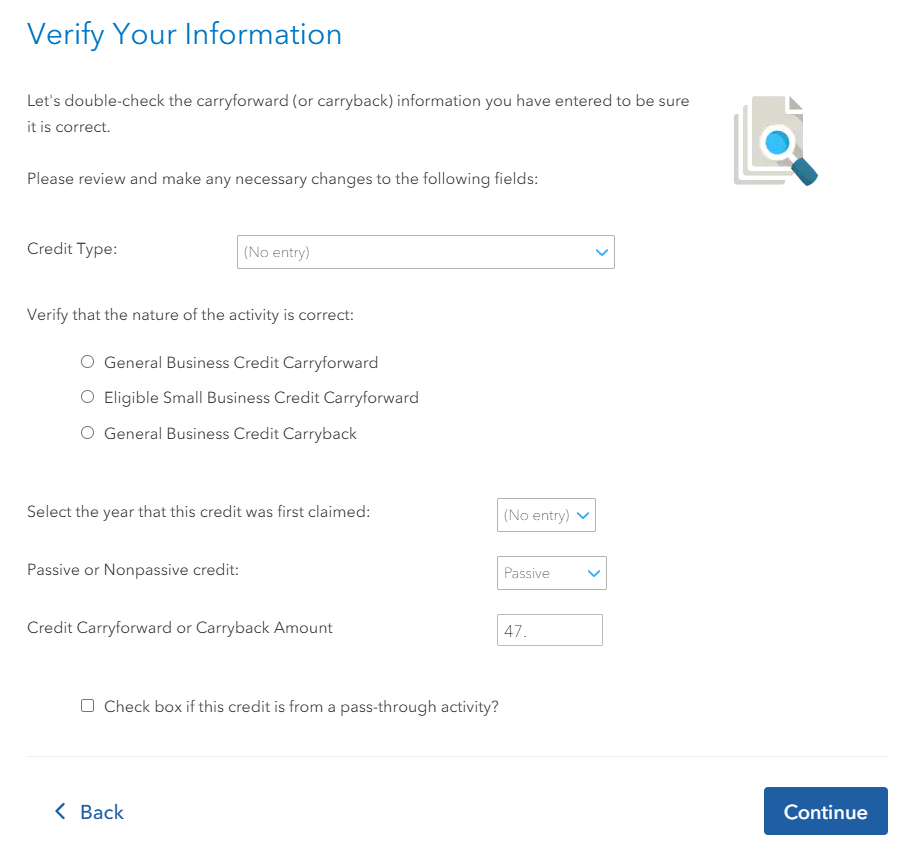
Task: Select General Business Credit Carryback radio option
Action: [88, 433]
